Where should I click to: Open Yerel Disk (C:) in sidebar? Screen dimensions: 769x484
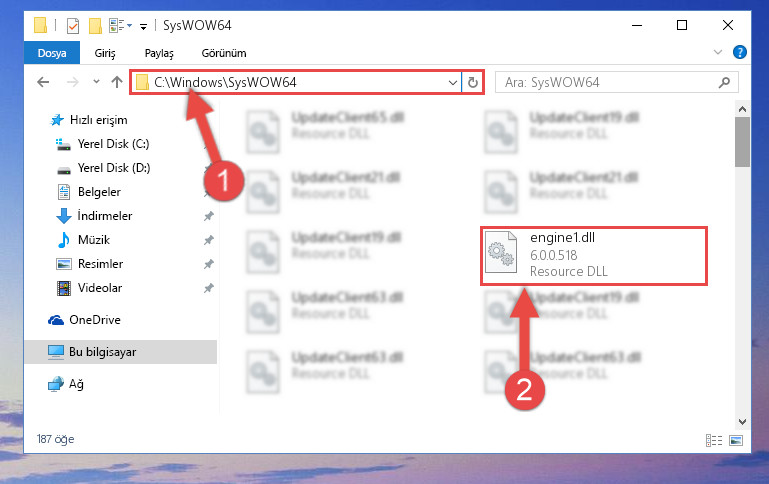click(x=113, y=144)
